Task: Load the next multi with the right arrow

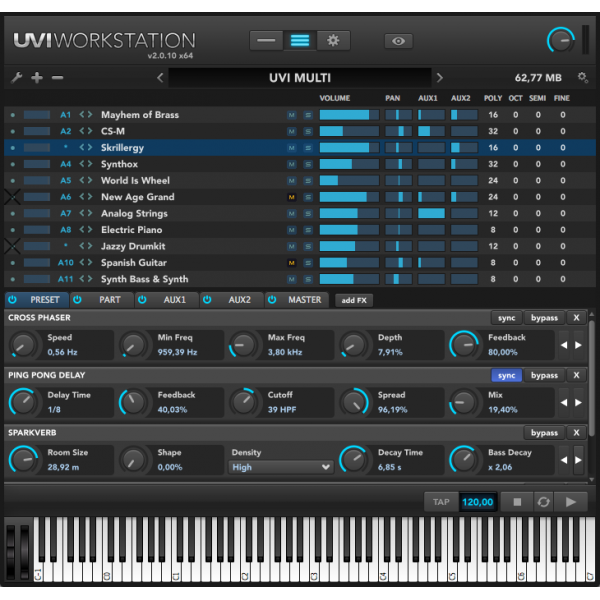Action: 440,78
